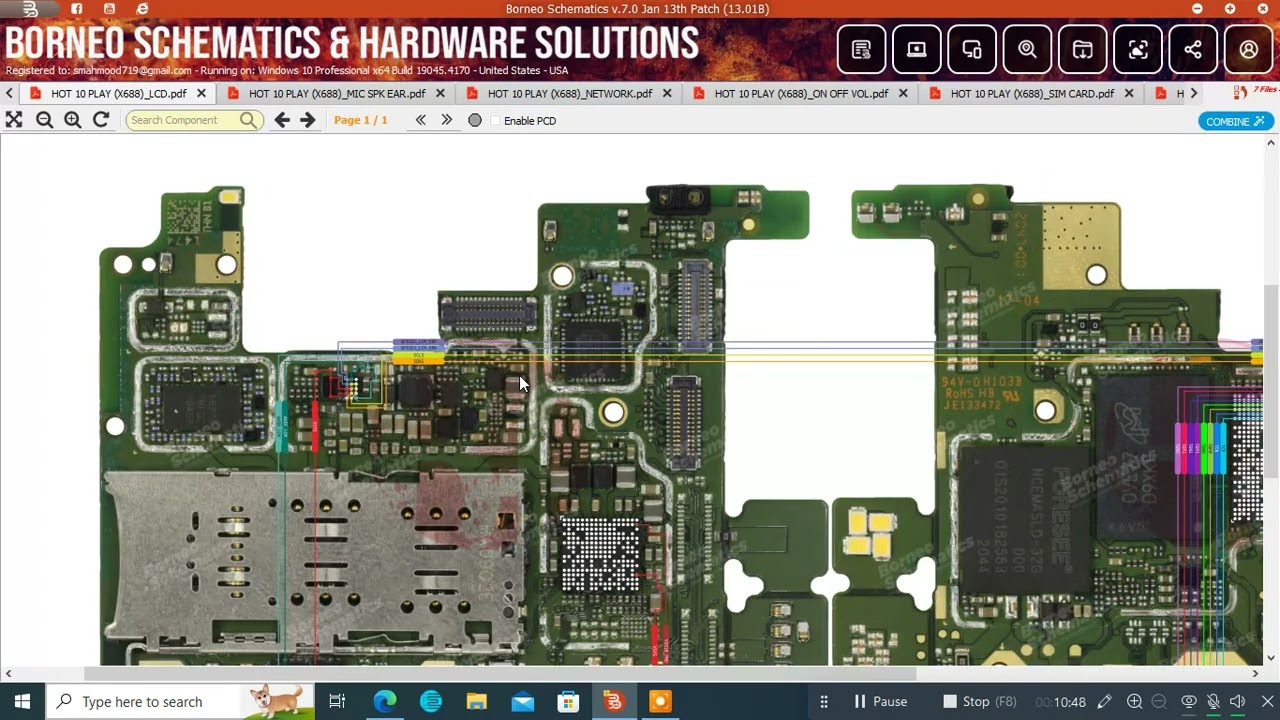This screenshot has height=720, width=1280.
Task: Click the Windows taskbar search box
Action: pyautogui.click(x=180, y=702)
